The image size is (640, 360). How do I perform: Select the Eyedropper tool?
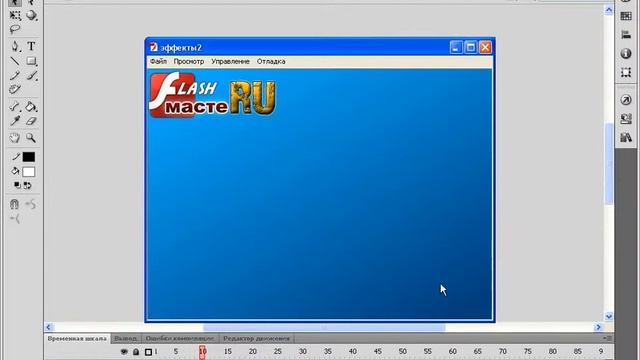[x=15, y=121]
